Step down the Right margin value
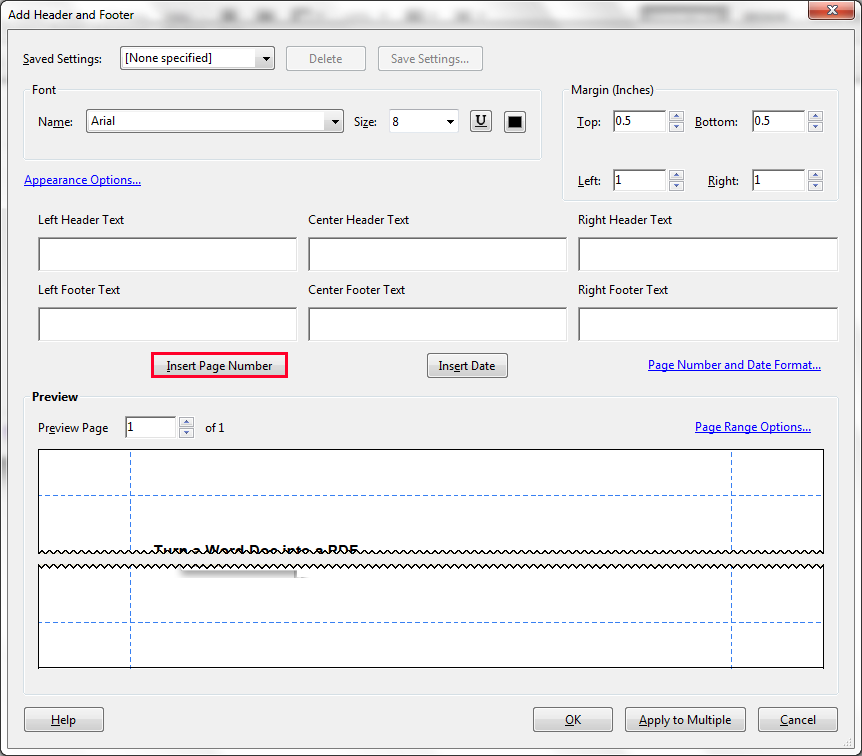The image size is (862, 756). (x=816, y=184)
